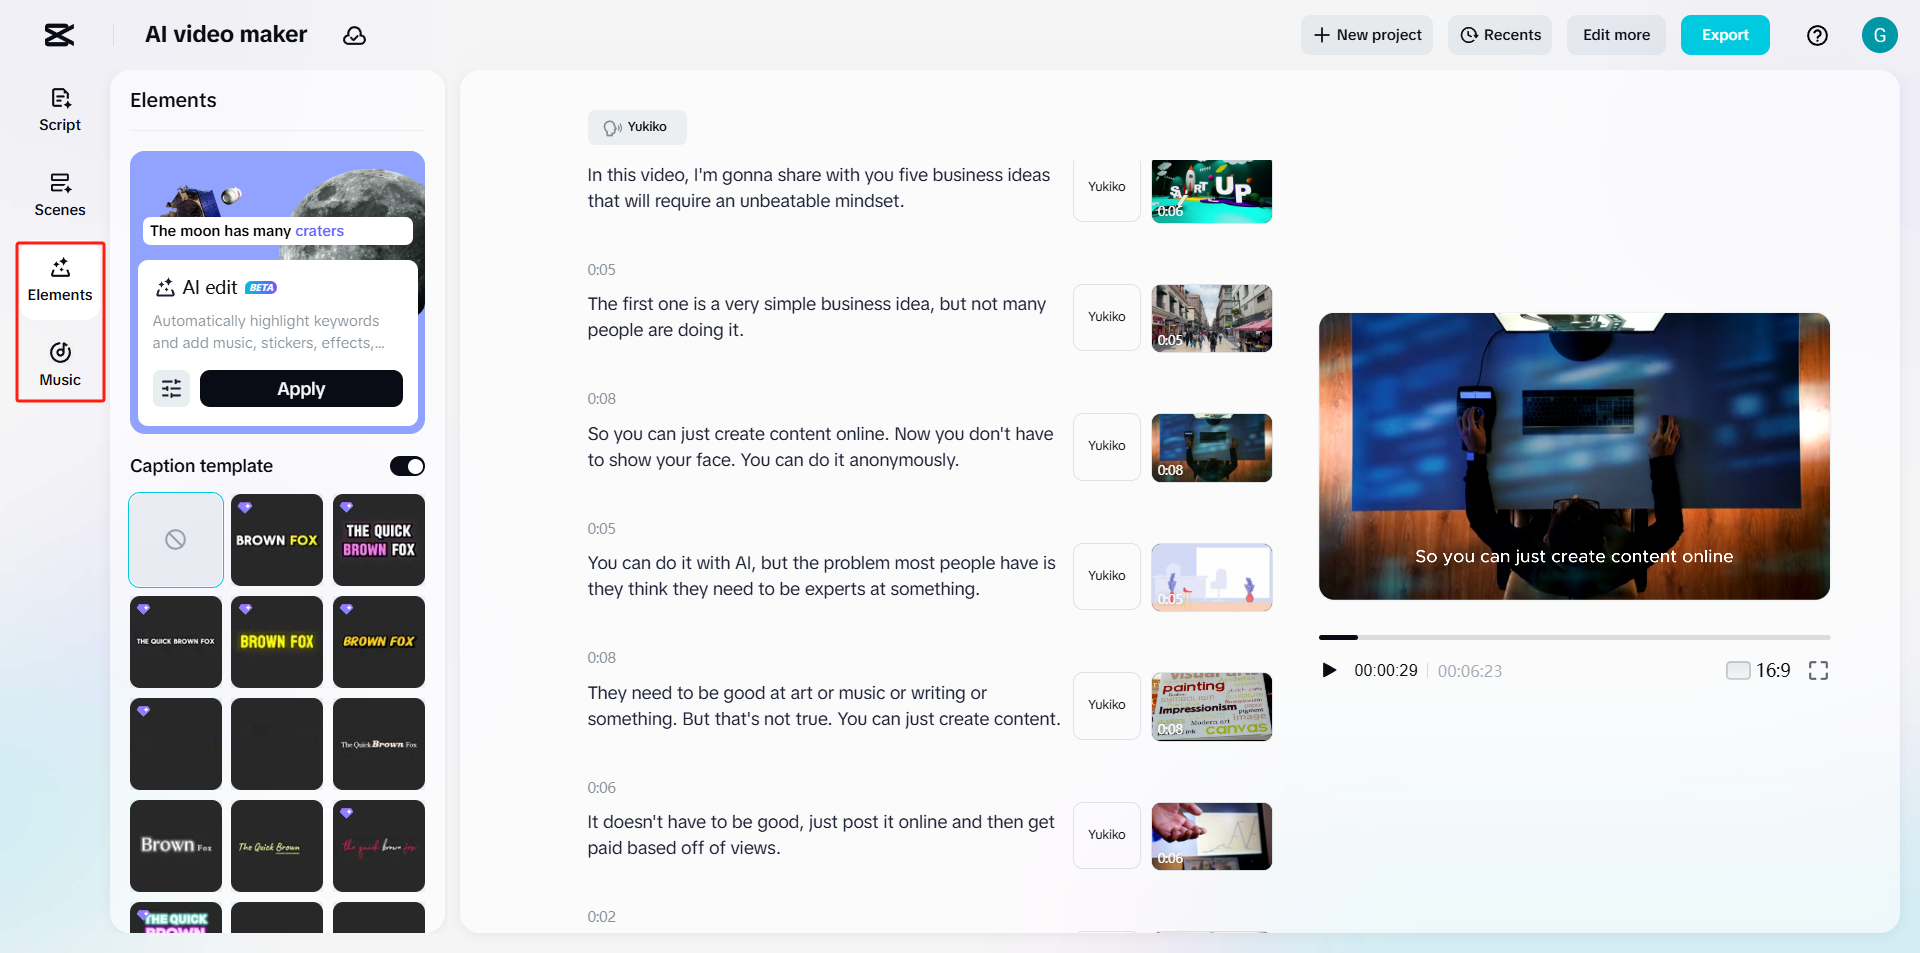
Task: Create a New project
Action: pyautogui.click(x=1366, y=35)
